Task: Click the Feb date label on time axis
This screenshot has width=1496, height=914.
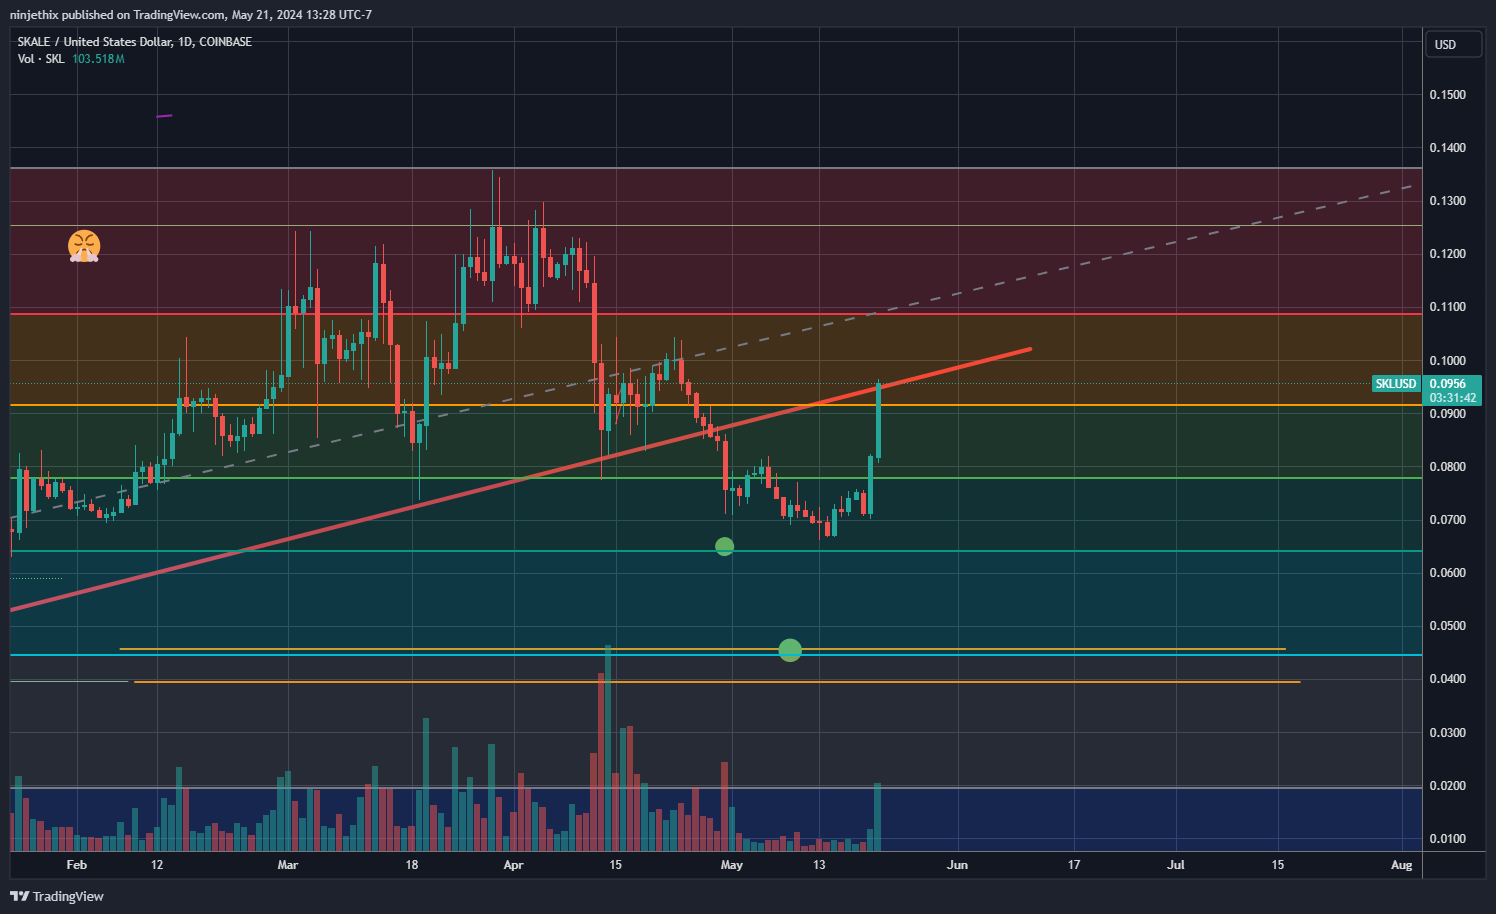Action: click(76, 865)
